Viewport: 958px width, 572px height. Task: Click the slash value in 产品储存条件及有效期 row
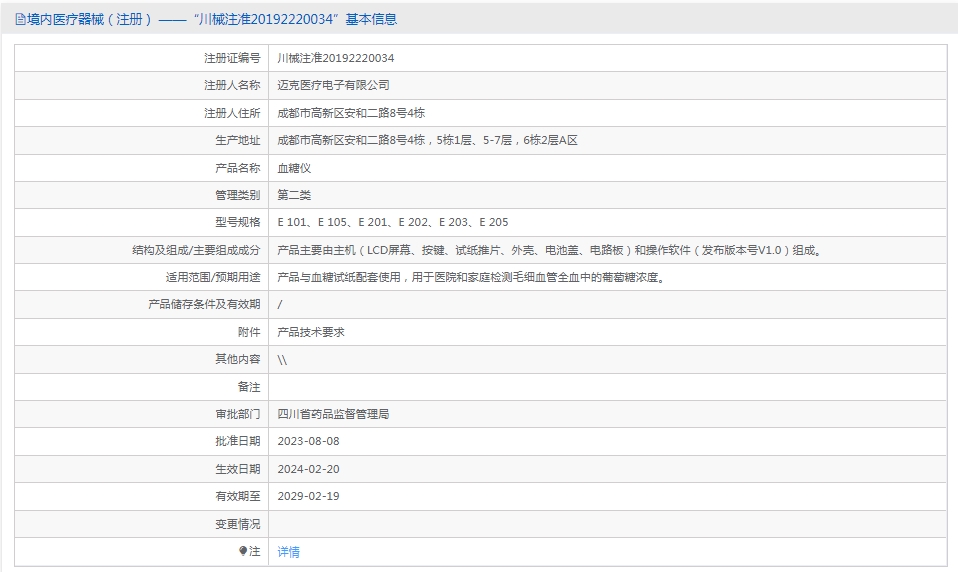click(280, 304)
